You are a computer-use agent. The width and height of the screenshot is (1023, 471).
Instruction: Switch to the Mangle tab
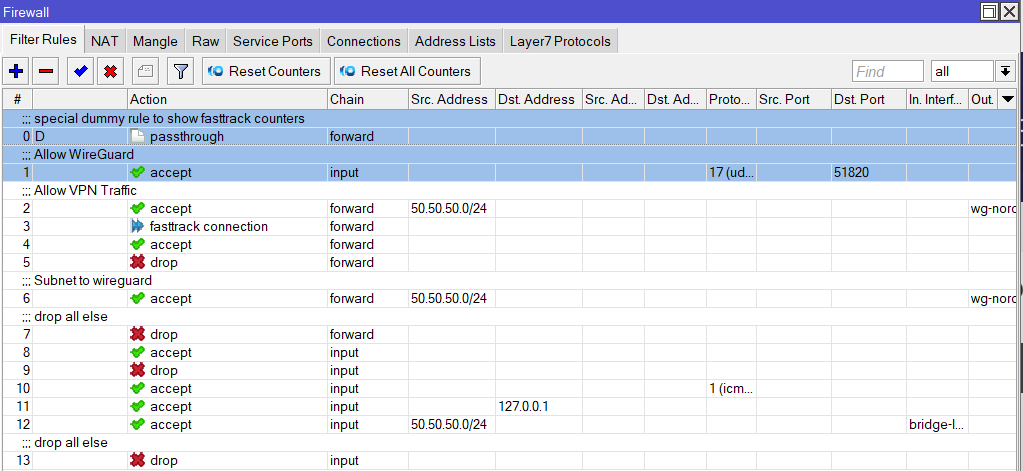pos(155,41)
